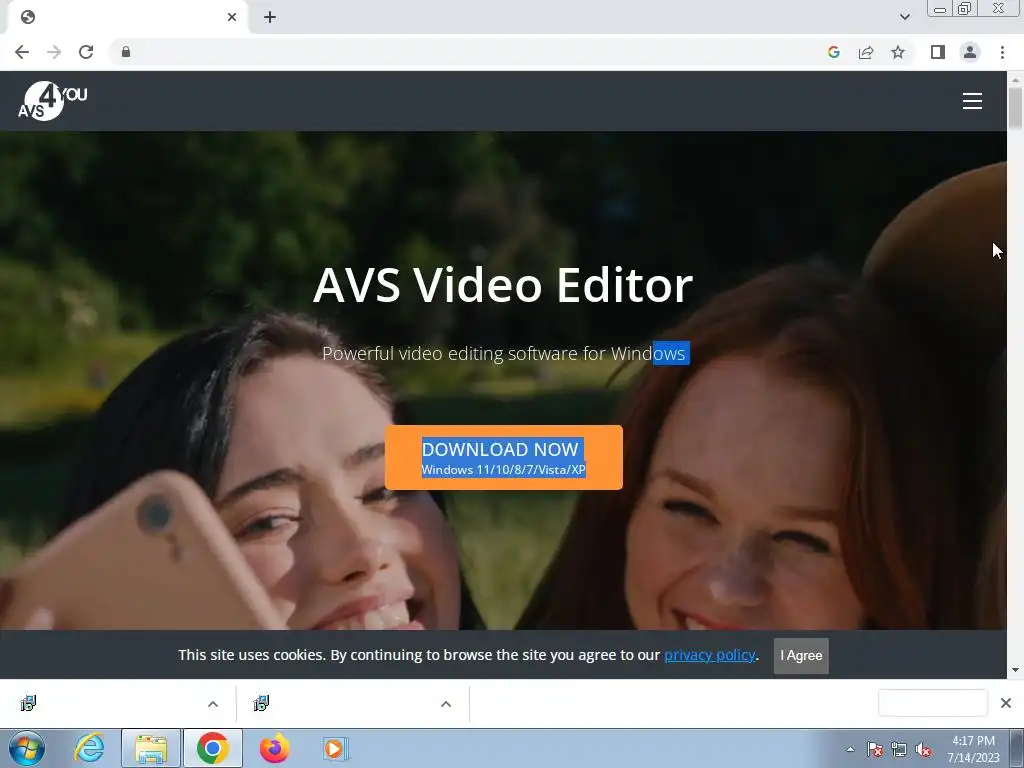Select the active browser tab
Screen dimensions: 1024x768
(127, 17)
